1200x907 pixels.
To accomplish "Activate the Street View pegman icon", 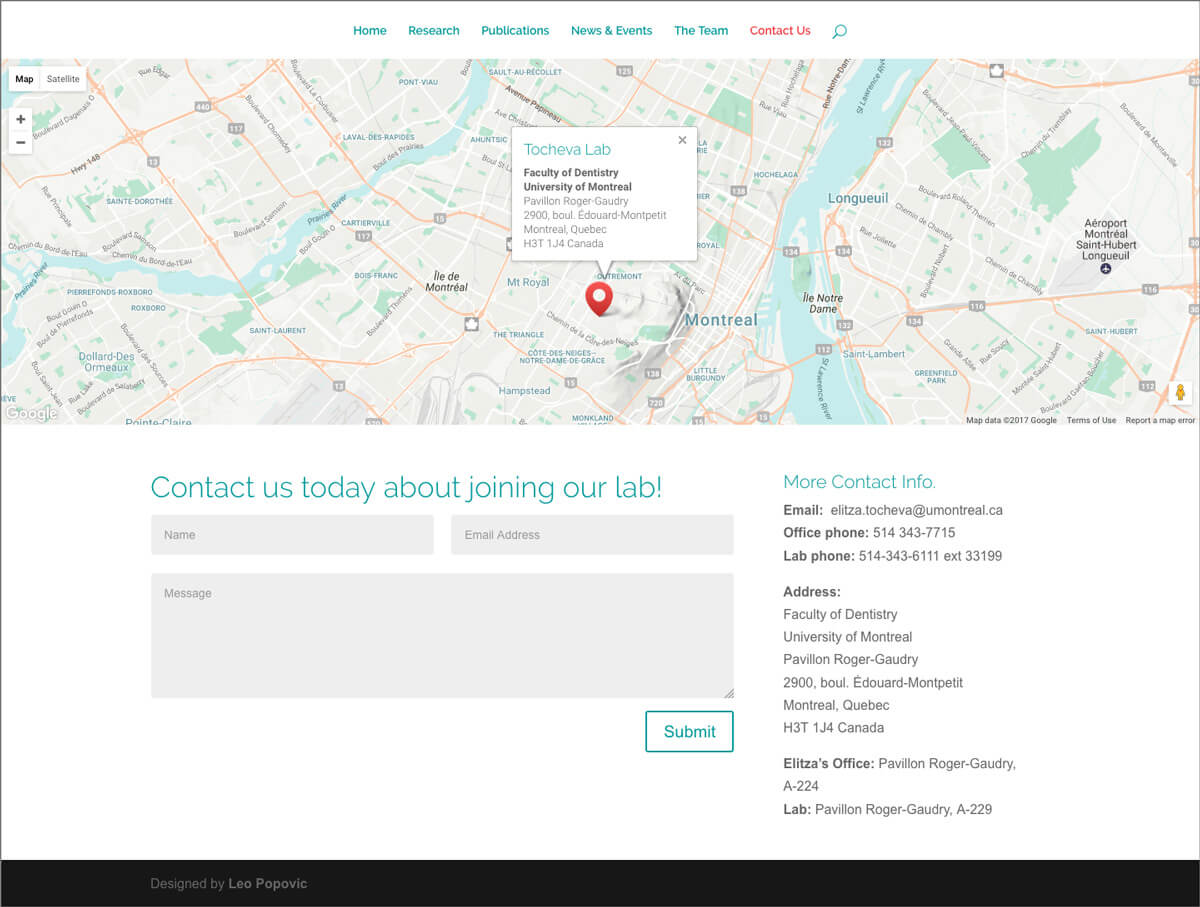I will [x=1180, y=392].
